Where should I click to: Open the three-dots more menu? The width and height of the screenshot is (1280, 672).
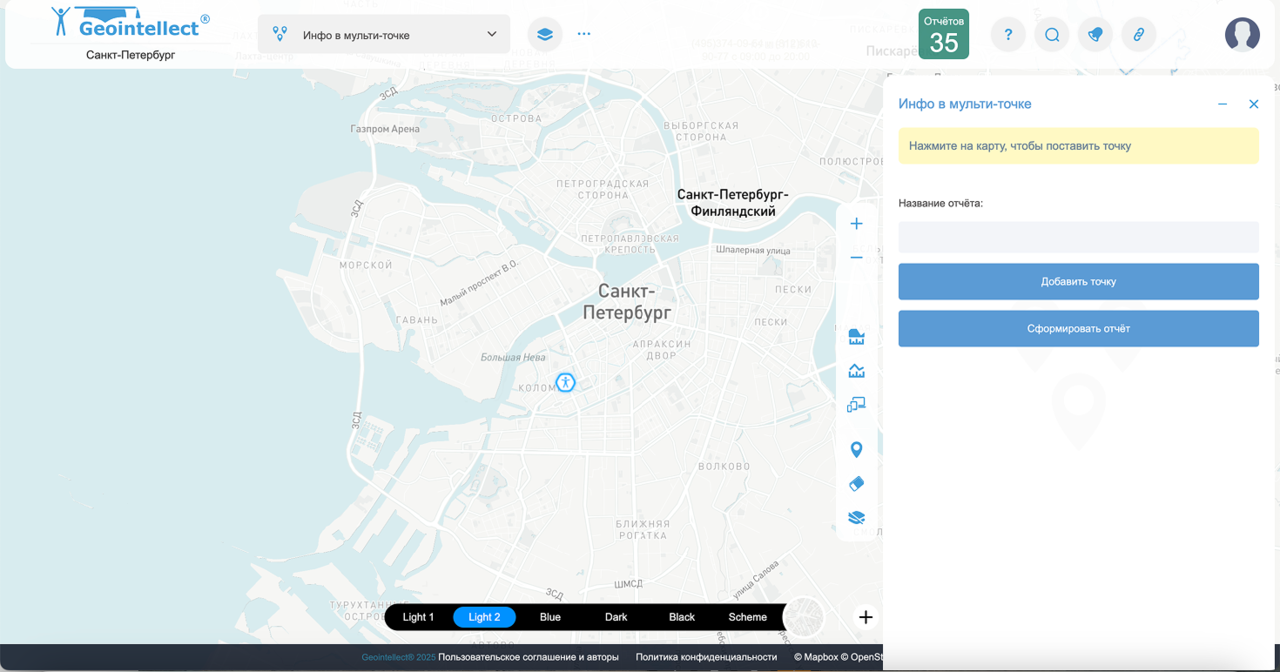[x=584, y=34]
